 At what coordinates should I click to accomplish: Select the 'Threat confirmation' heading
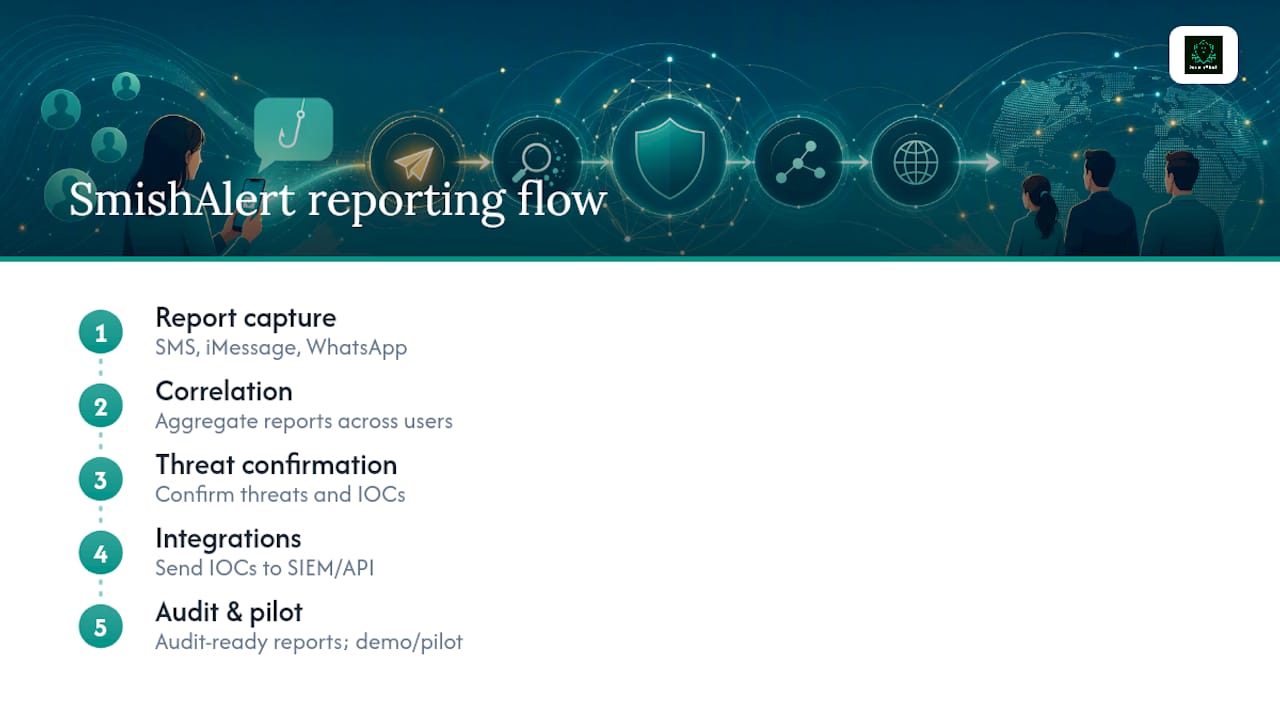(276, 465)
